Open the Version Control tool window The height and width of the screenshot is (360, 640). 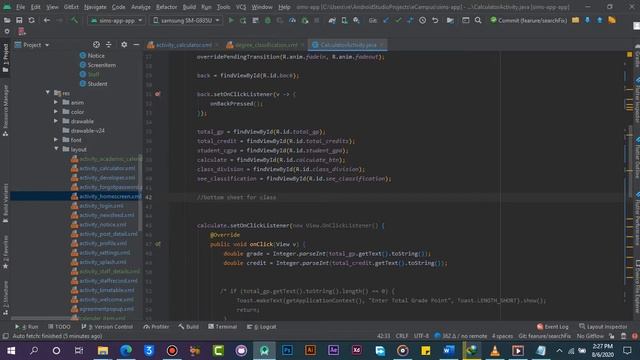pyautogui.click(x=107, y=327)
